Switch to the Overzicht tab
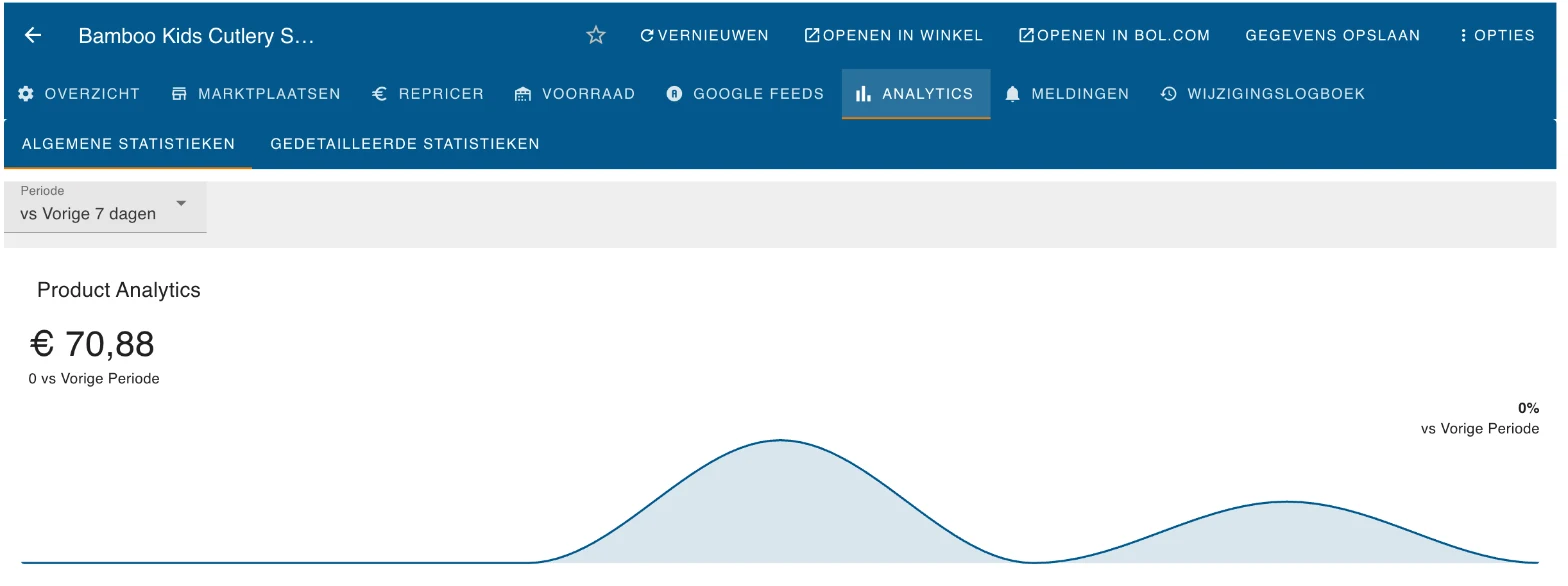 click(79, 94)
